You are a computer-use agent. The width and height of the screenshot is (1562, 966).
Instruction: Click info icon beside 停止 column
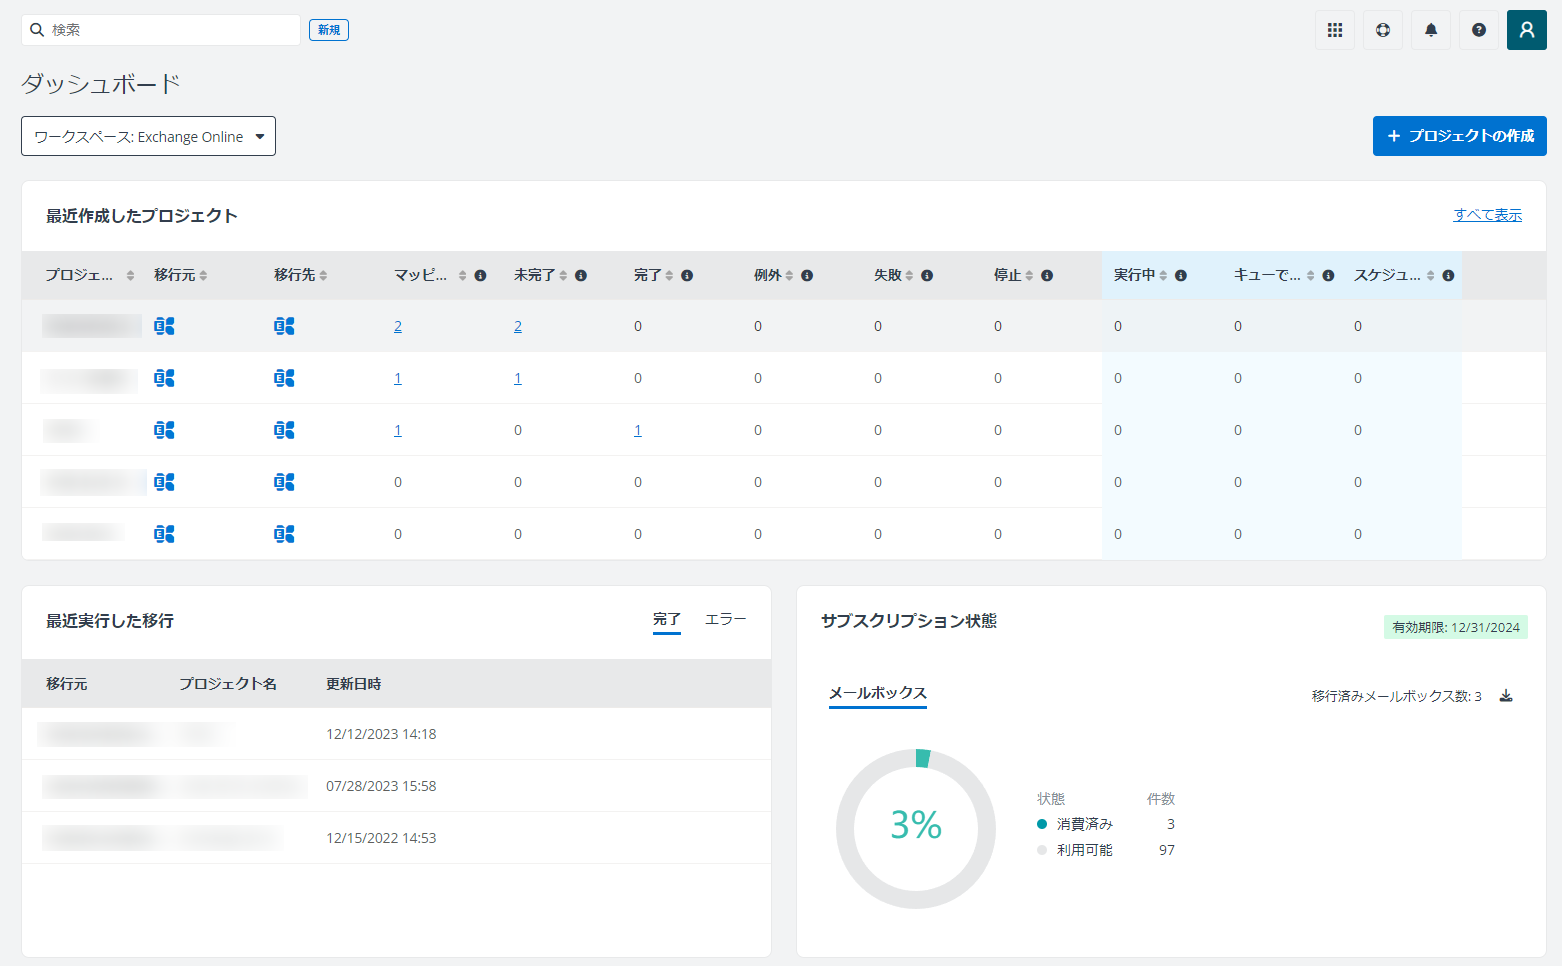point(1047,276)
